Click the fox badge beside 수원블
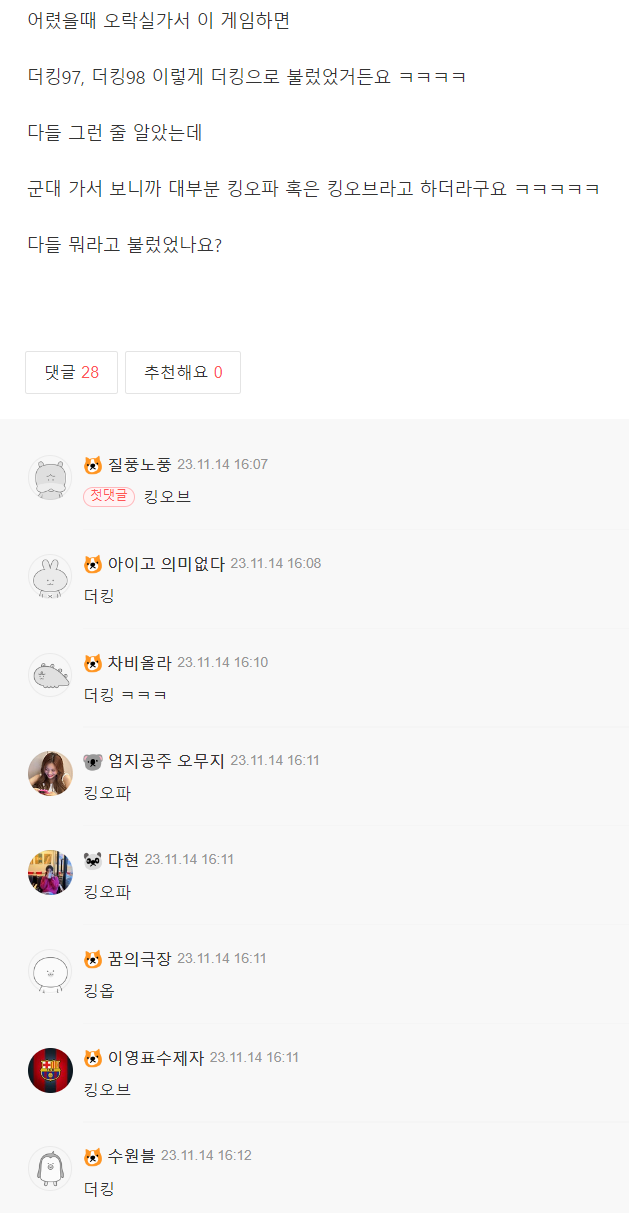The image size is (629, 1213). coord(93,1156)
